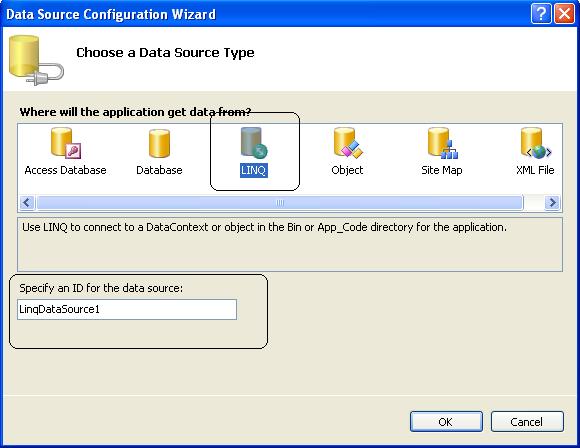Open the Help question mark button

(541, 14)
